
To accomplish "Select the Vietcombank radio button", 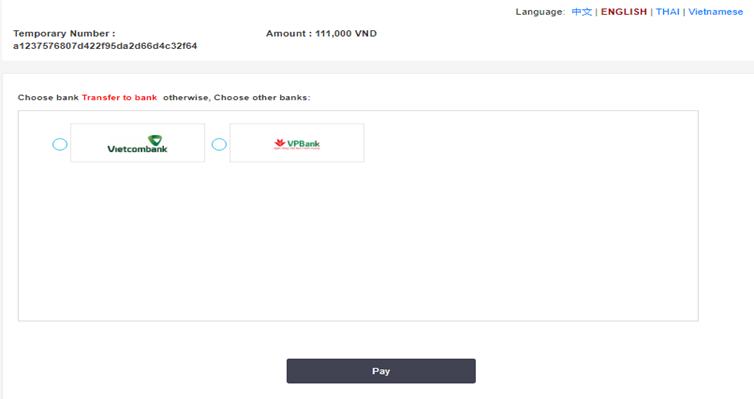I will pos(60,144).
